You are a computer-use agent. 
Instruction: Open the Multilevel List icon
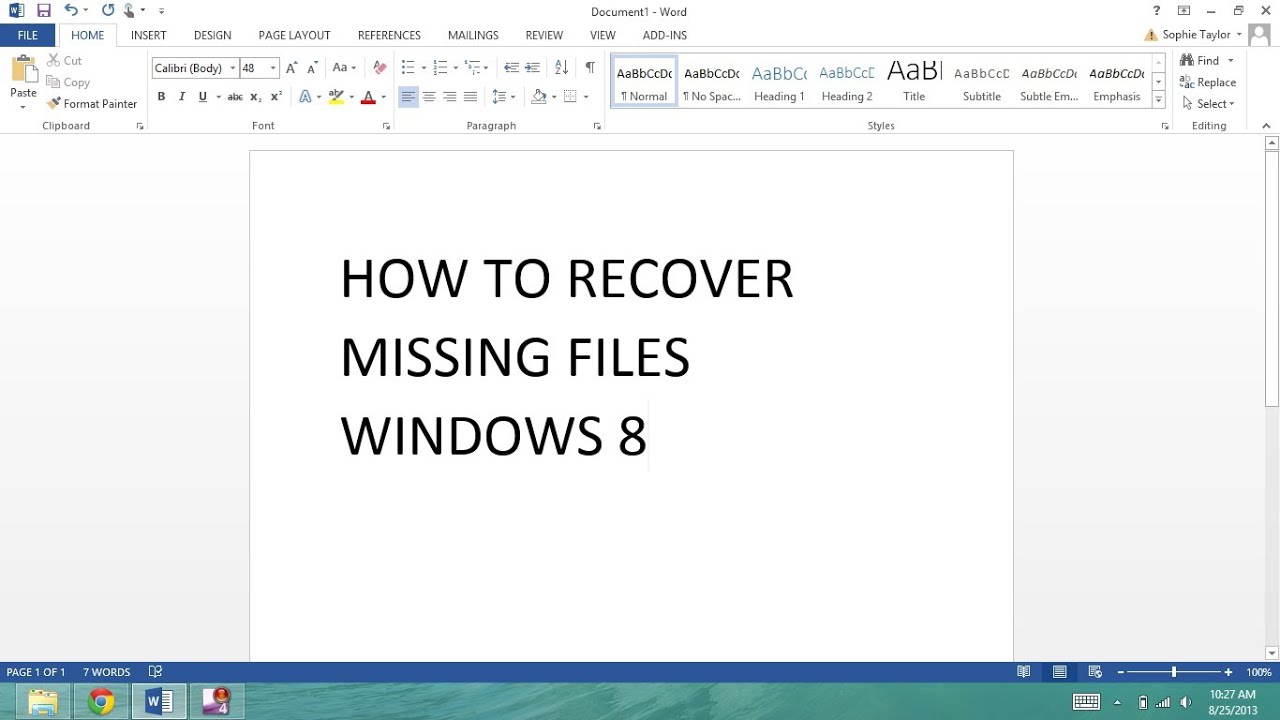click(472, 68)
